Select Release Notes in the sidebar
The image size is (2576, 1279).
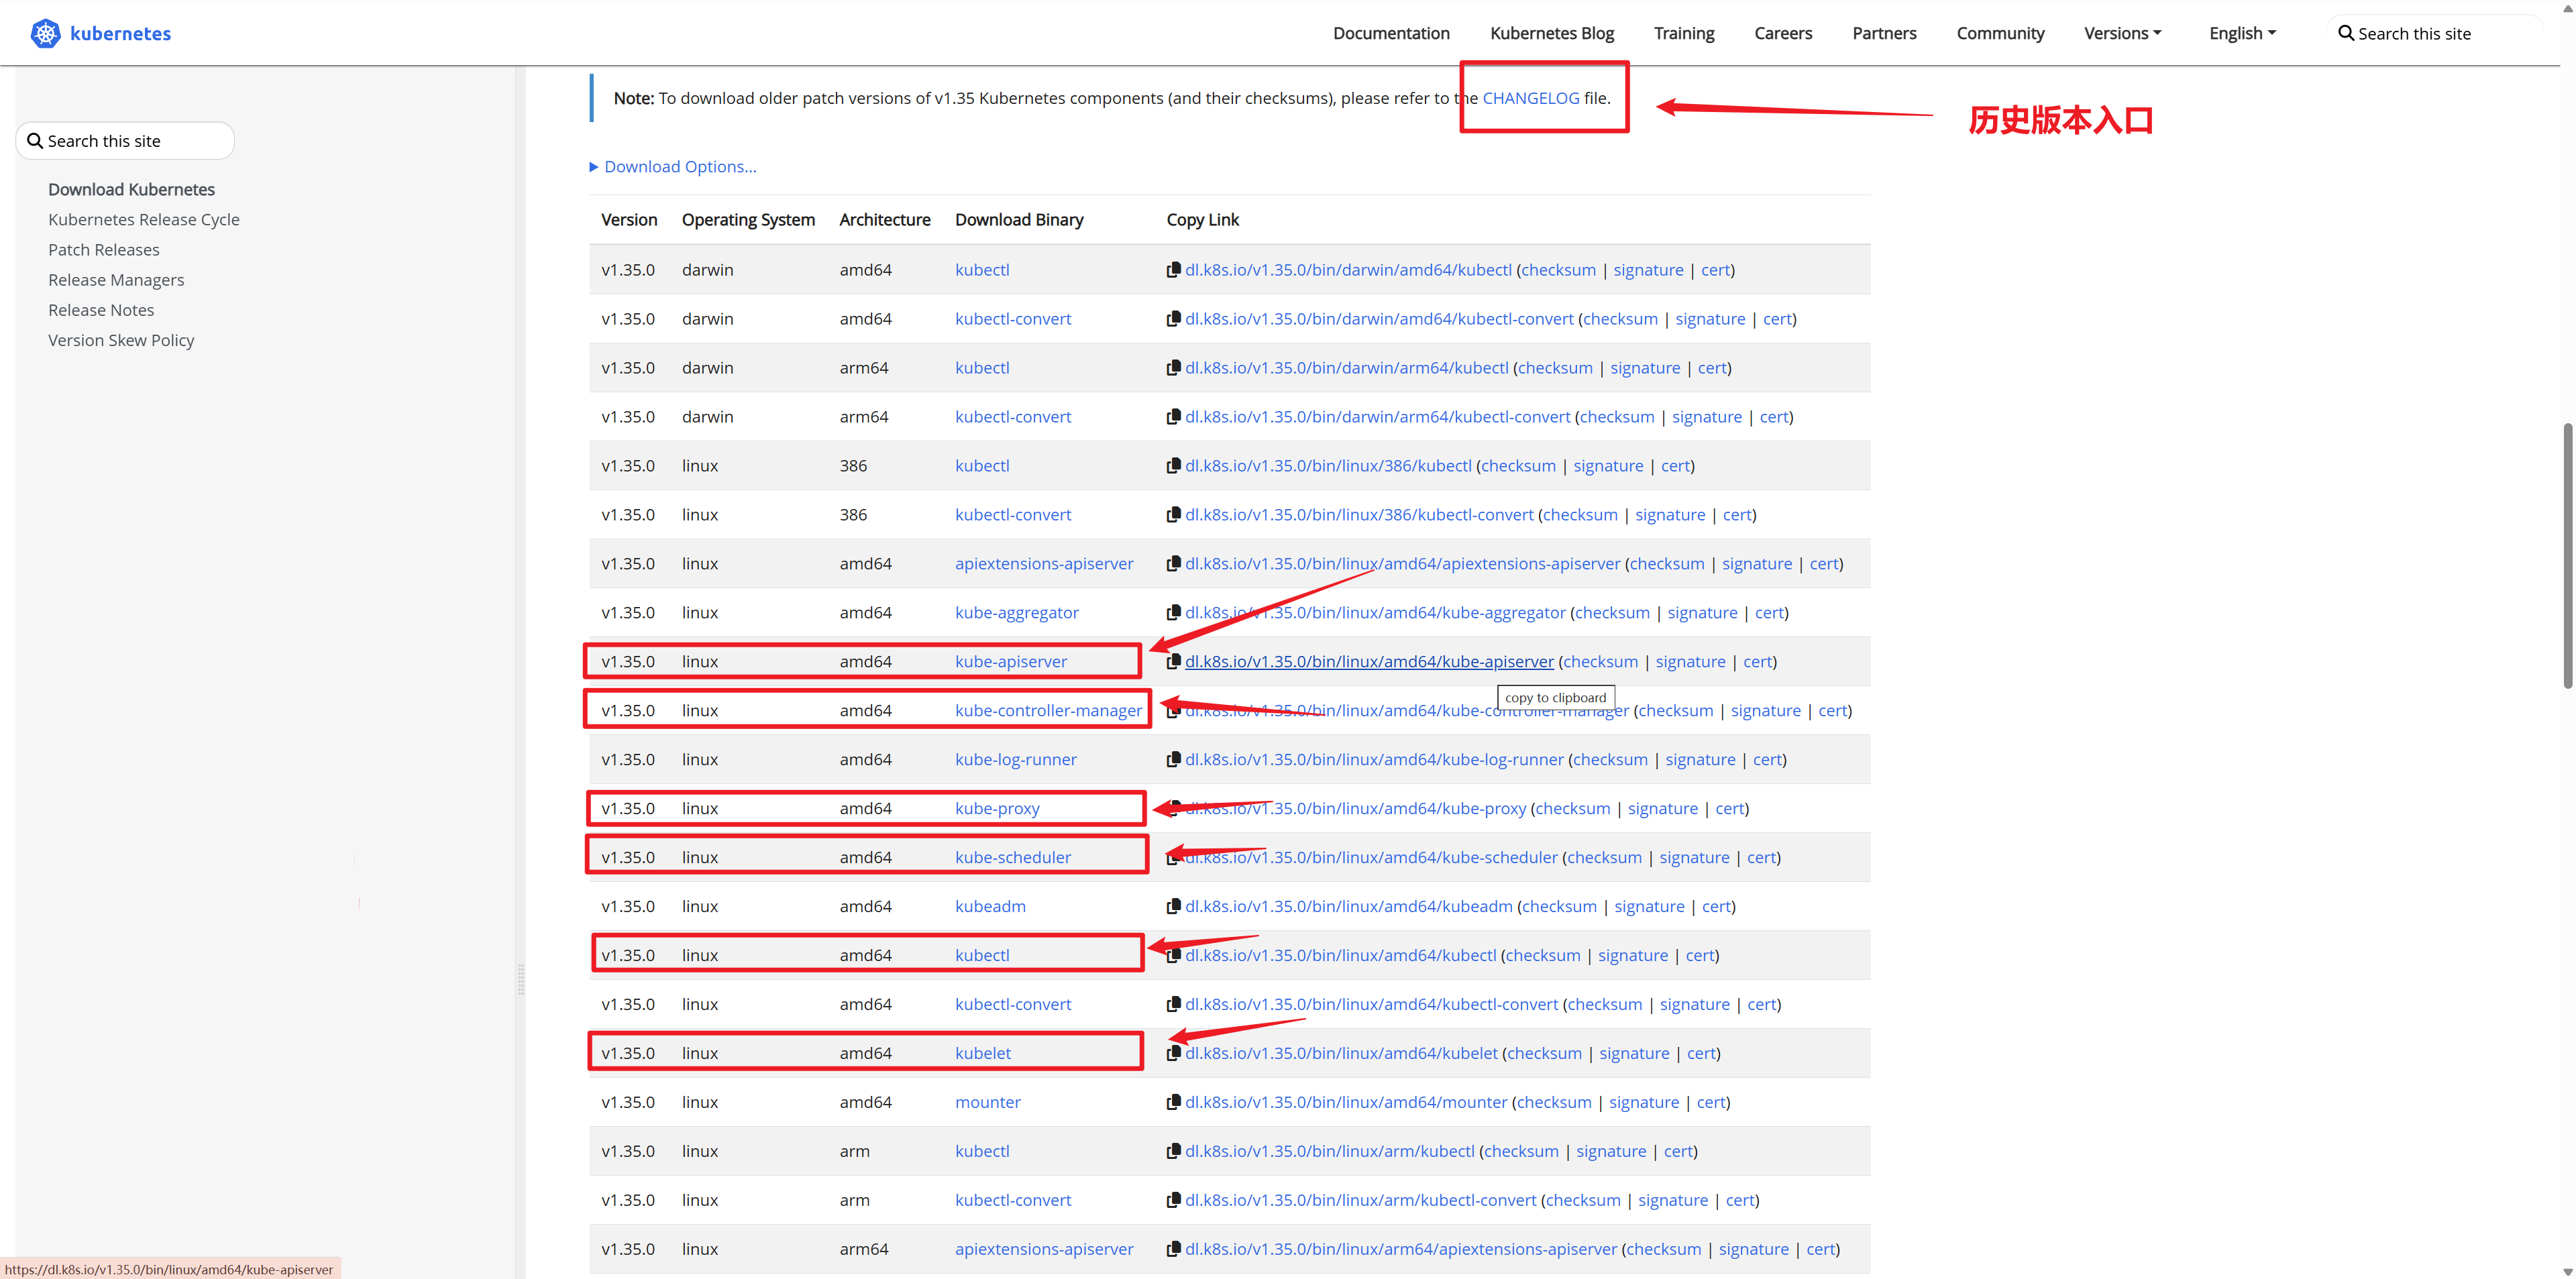[101, 310]
